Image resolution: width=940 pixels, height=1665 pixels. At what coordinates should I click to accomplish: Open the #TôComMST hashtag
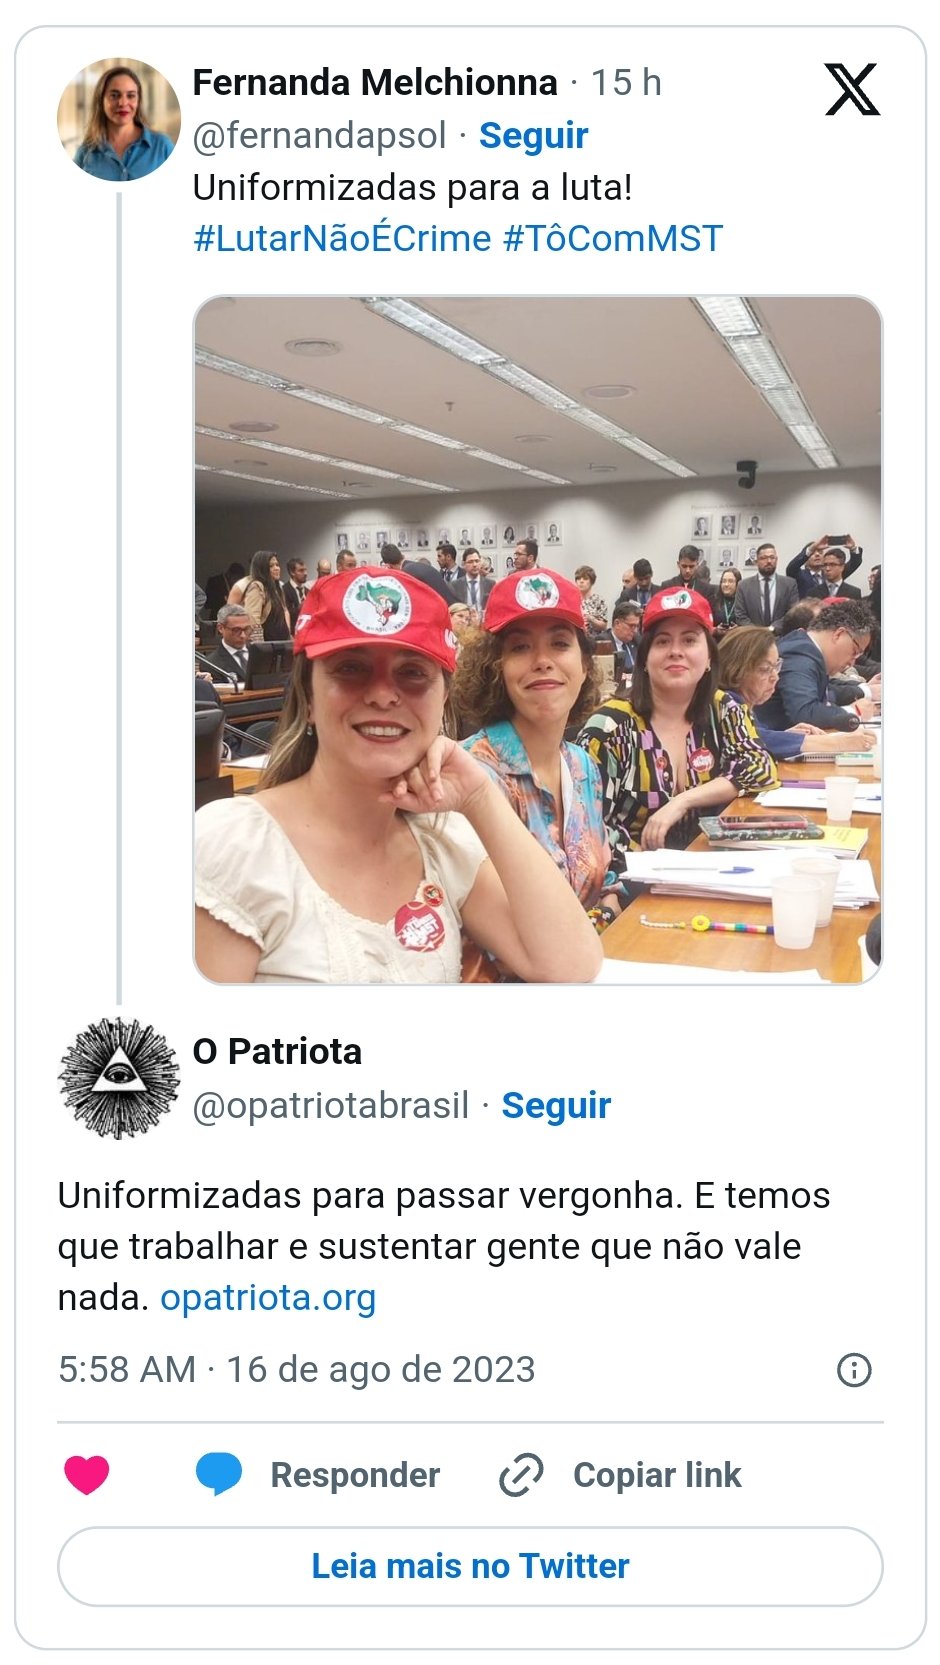tap(612, 238)
